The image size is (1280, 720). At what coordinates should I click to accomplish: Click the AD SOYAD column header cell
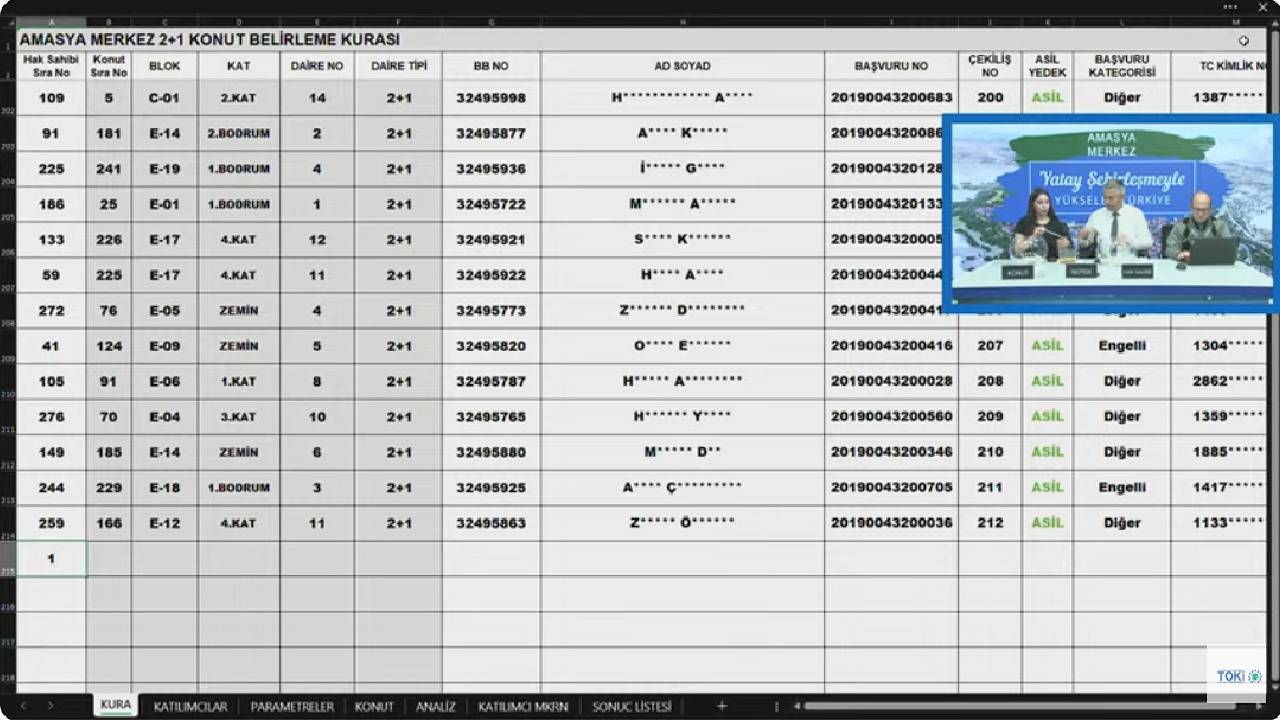click(x=682, y=66)
